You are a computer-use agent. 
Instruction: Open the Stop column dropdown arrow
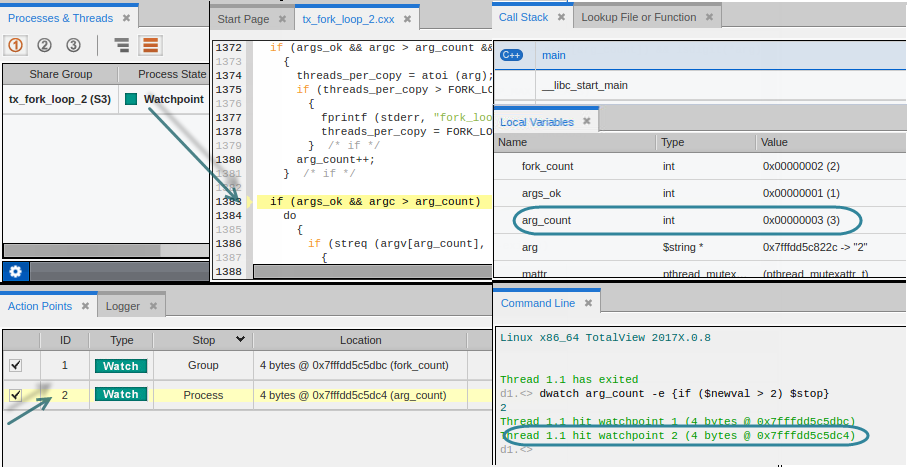(240, 340)
